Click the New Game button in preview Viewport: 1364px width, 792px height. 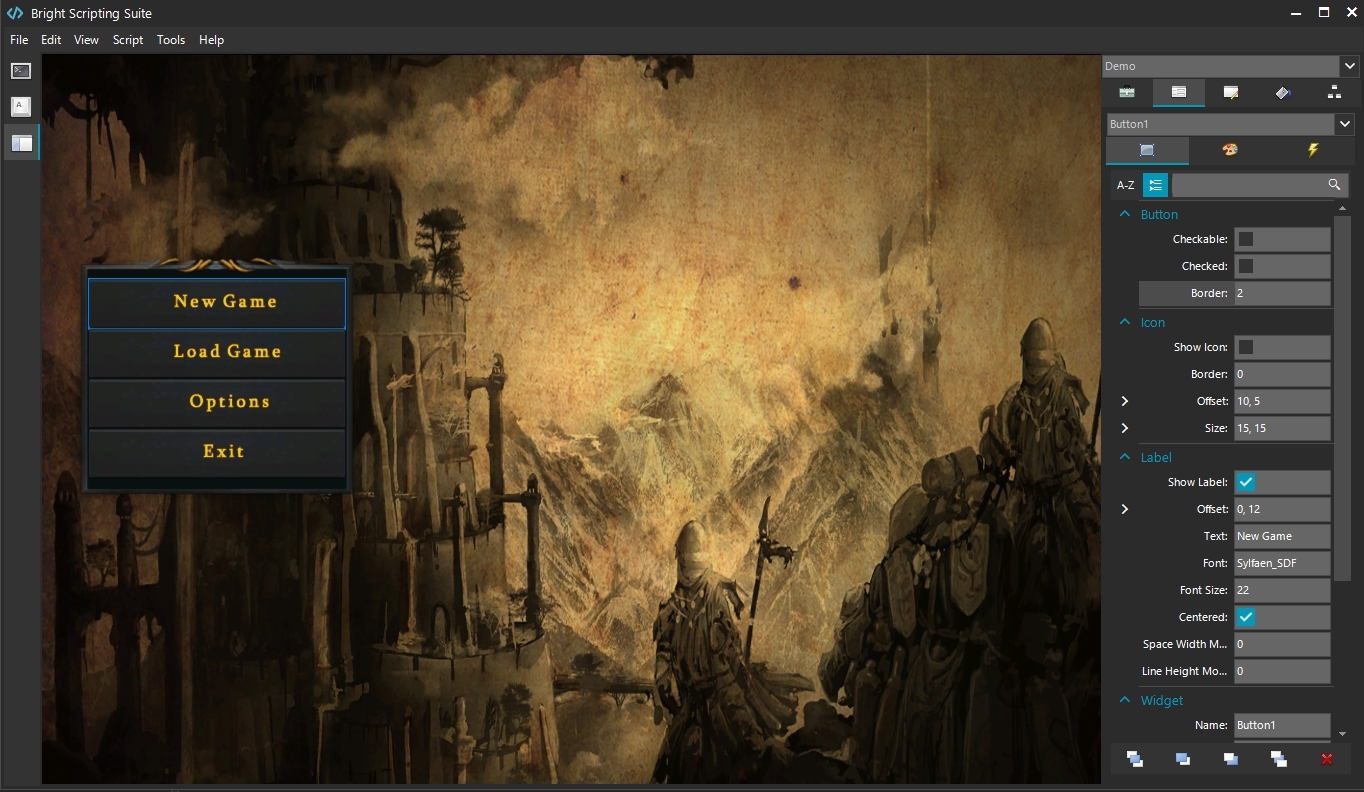pos(217,303)
